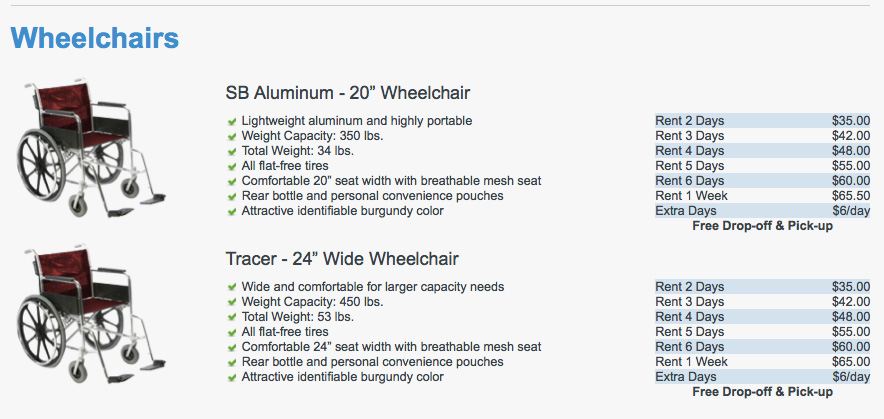Click the checkmark beside Wide and comfortable
Viewport: 884px width, 419px height.
click(232, 287)
